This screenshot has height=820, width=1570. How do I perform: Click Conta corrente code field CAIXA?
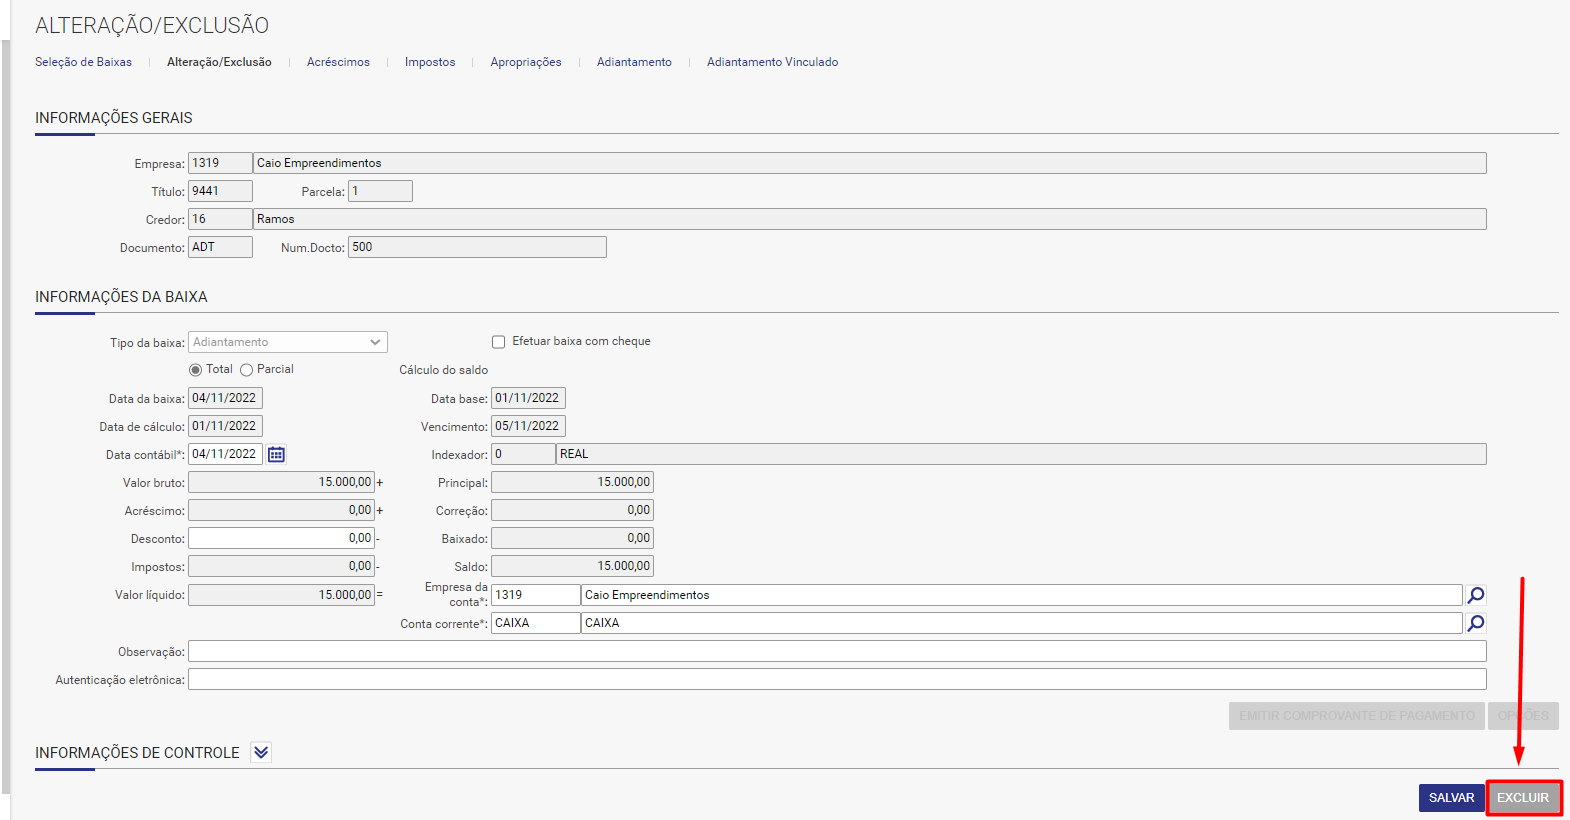[535, 623]
